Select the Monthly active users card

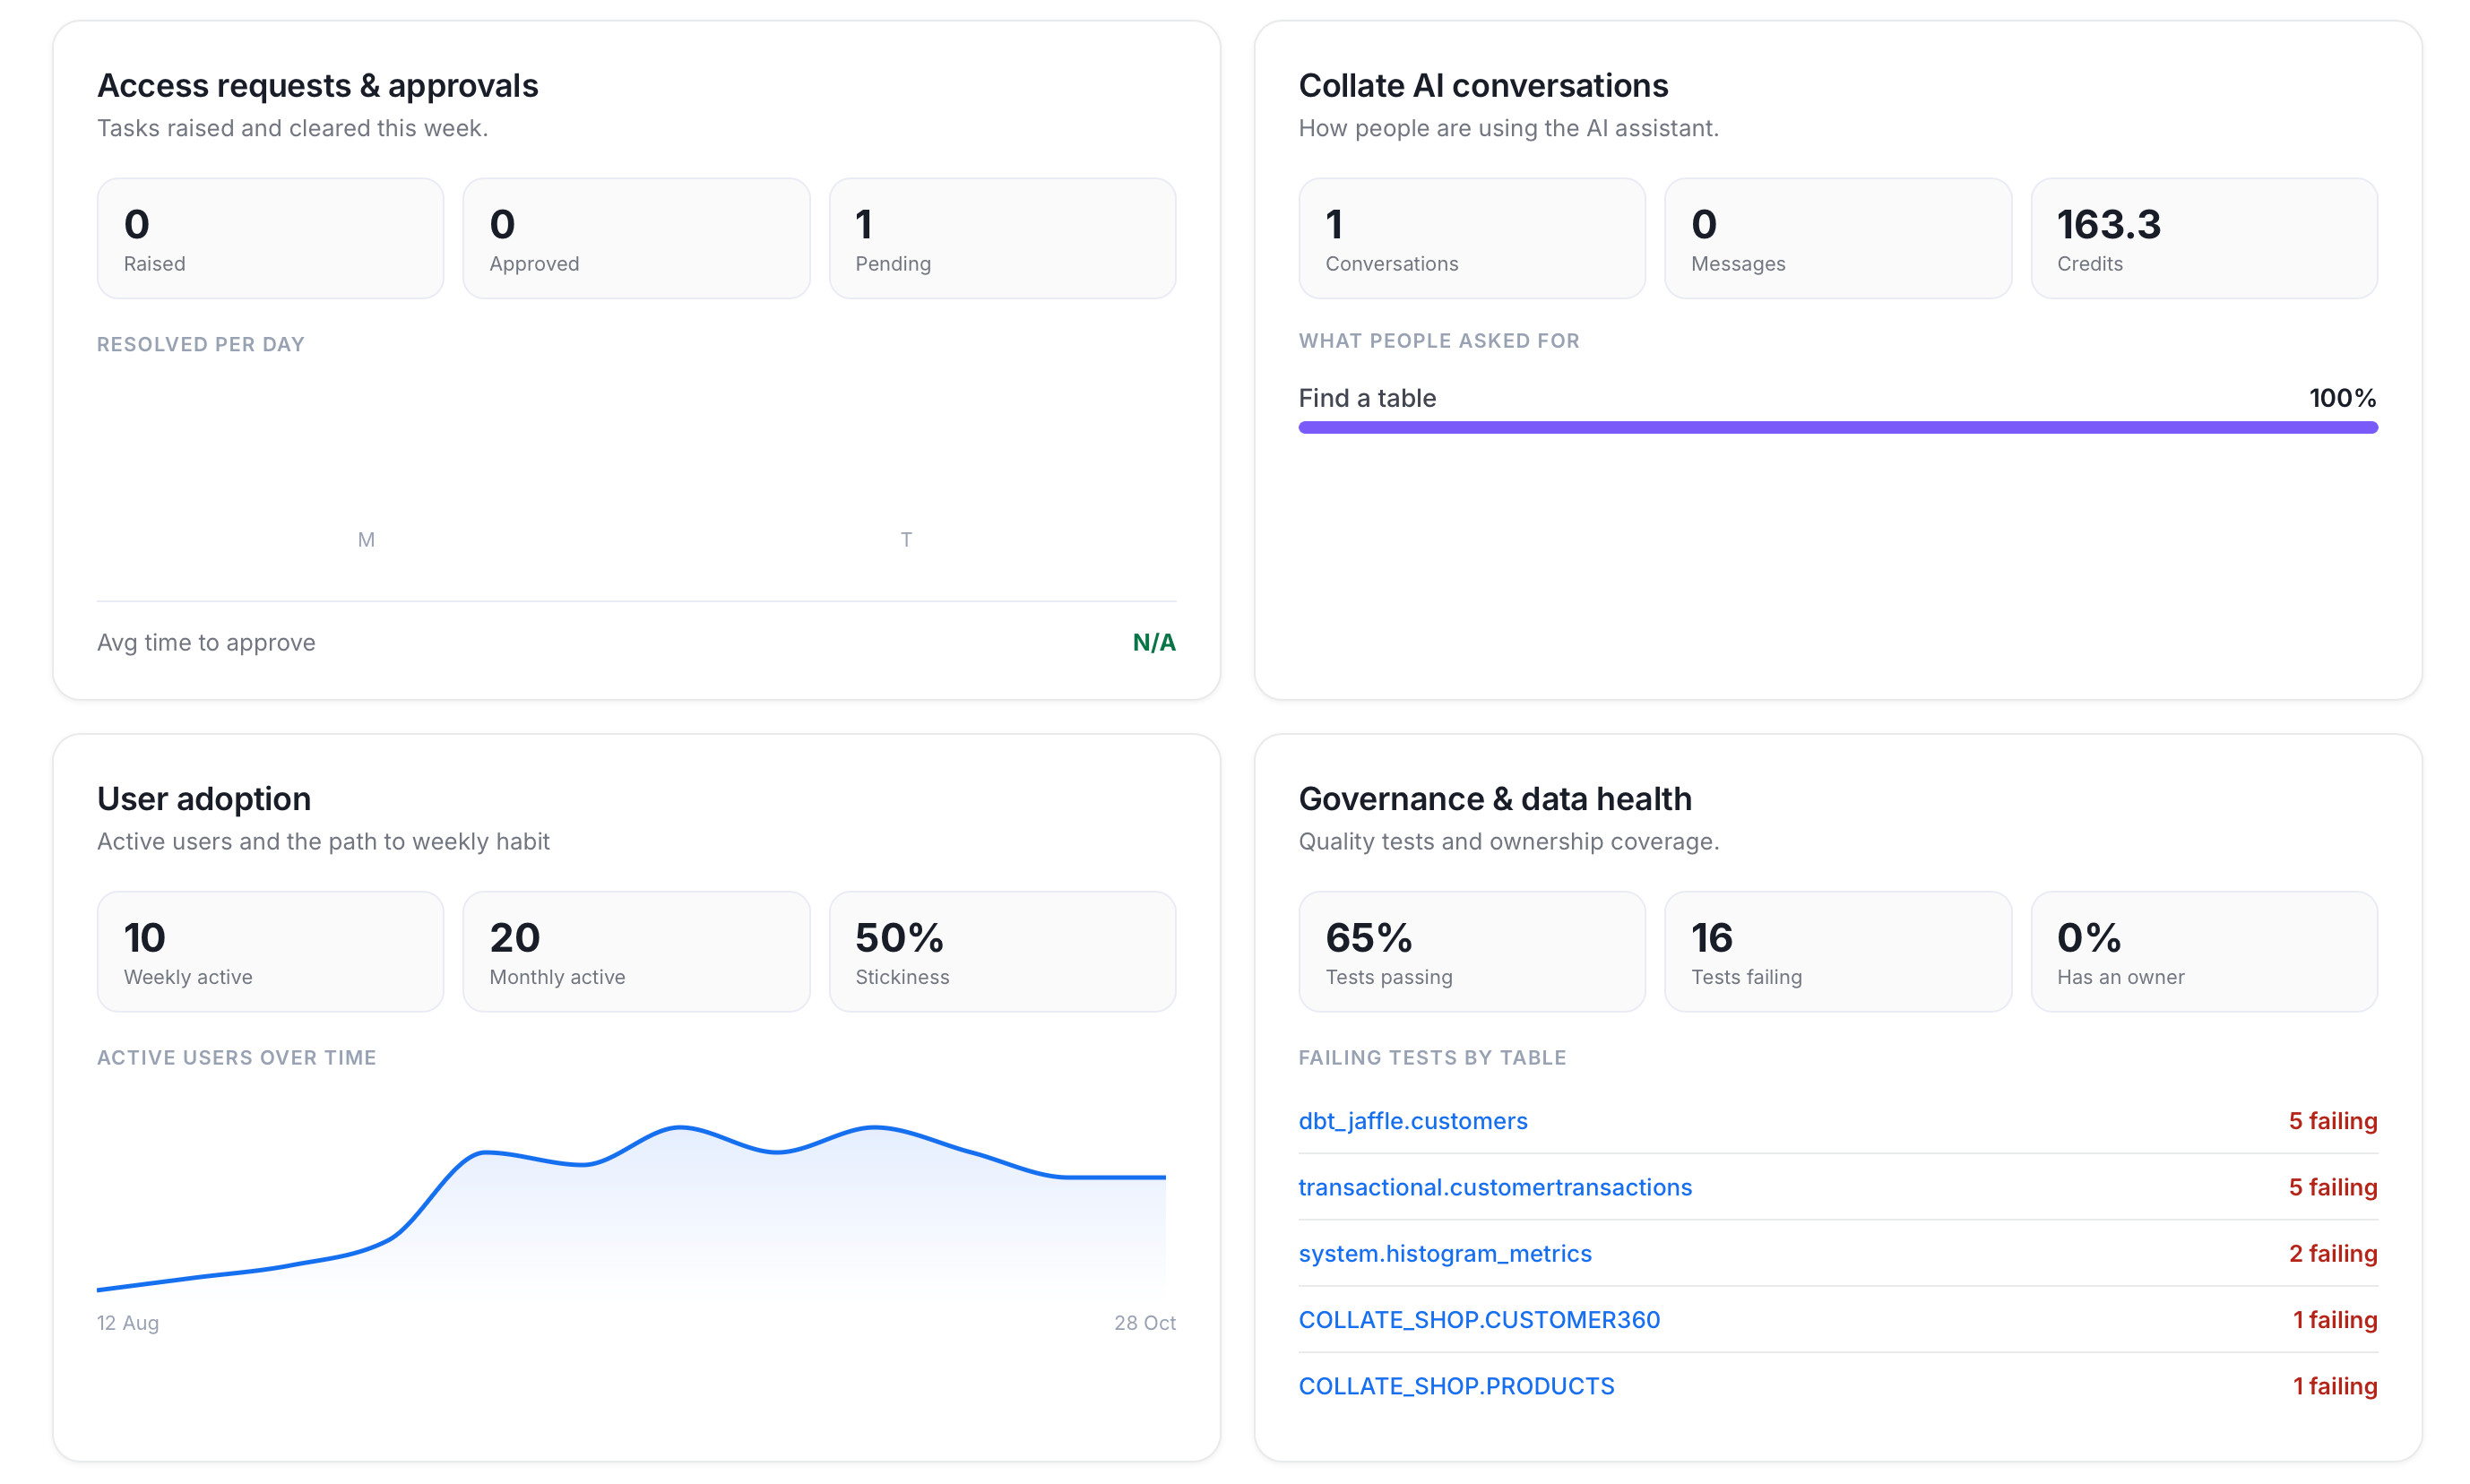(x=636, y=951)
